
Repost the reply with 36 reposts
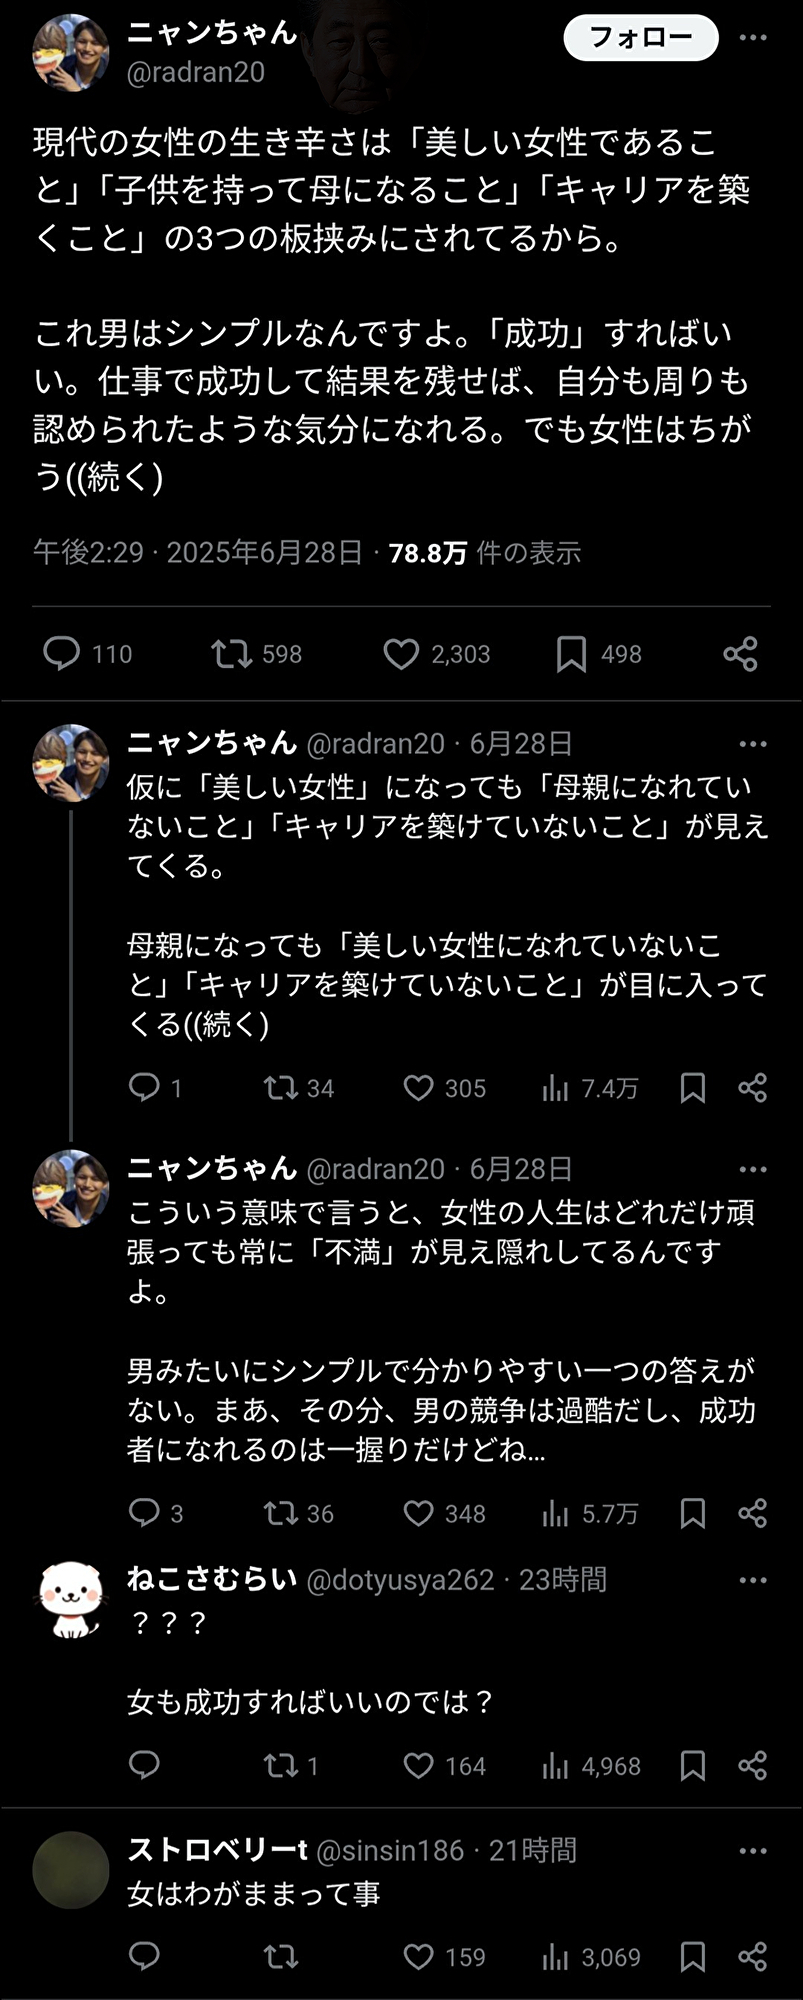pos(280,1513)
